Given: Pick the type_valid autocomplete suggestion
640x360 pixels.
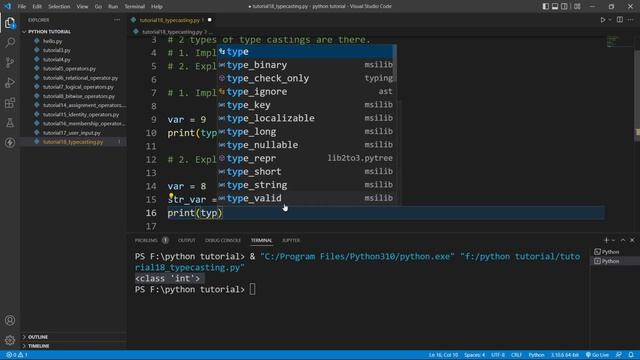Looking at the screenshot, I should click(x=306, y=198).
